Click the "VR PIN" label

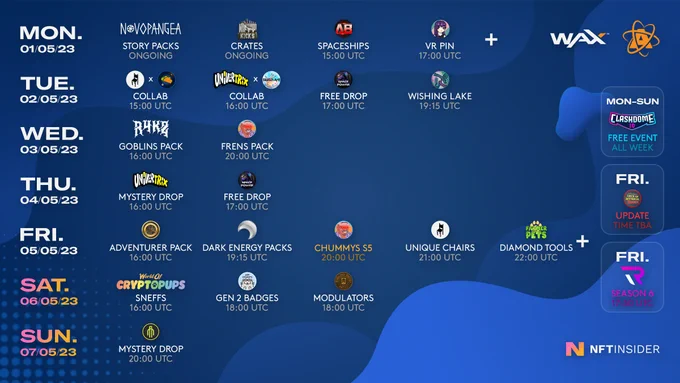[x=440, y=46]
